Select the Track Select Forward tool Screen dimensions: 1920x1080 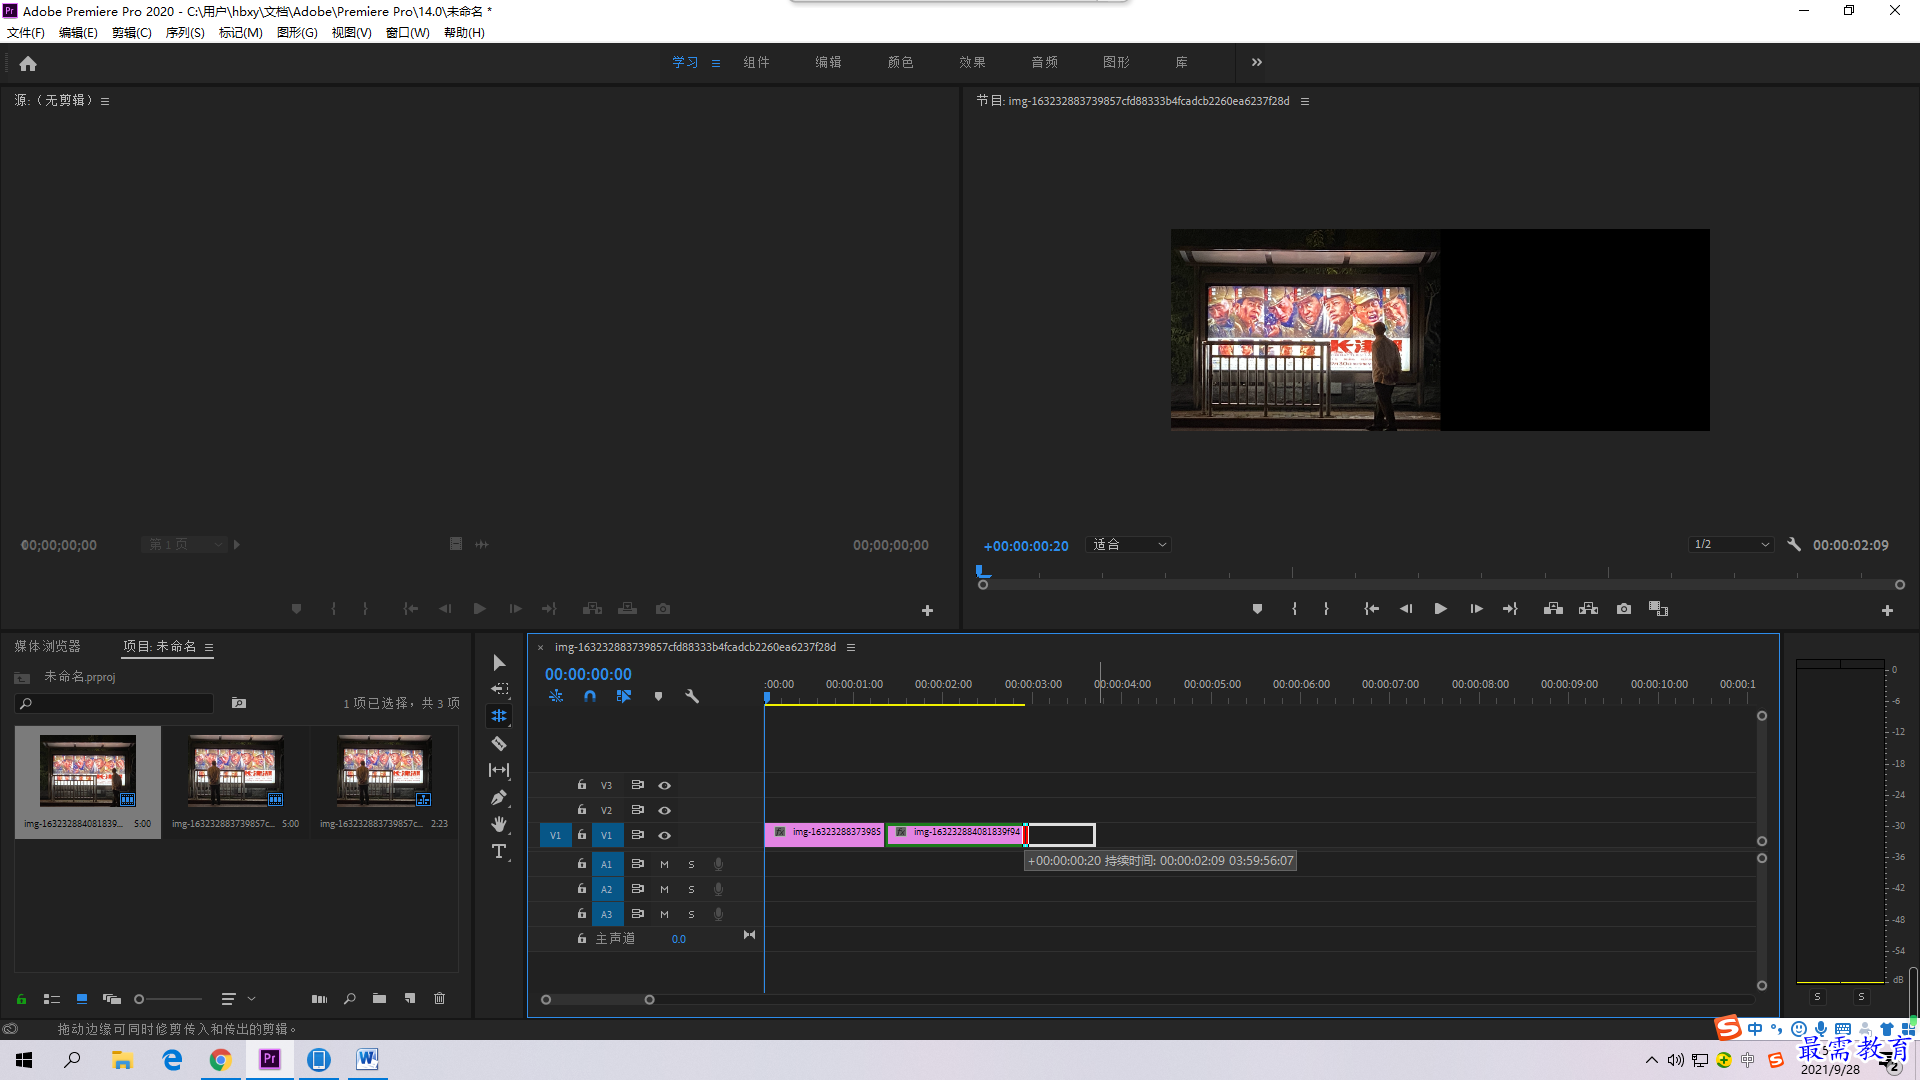pyautogui.click(x=499, y=689)
